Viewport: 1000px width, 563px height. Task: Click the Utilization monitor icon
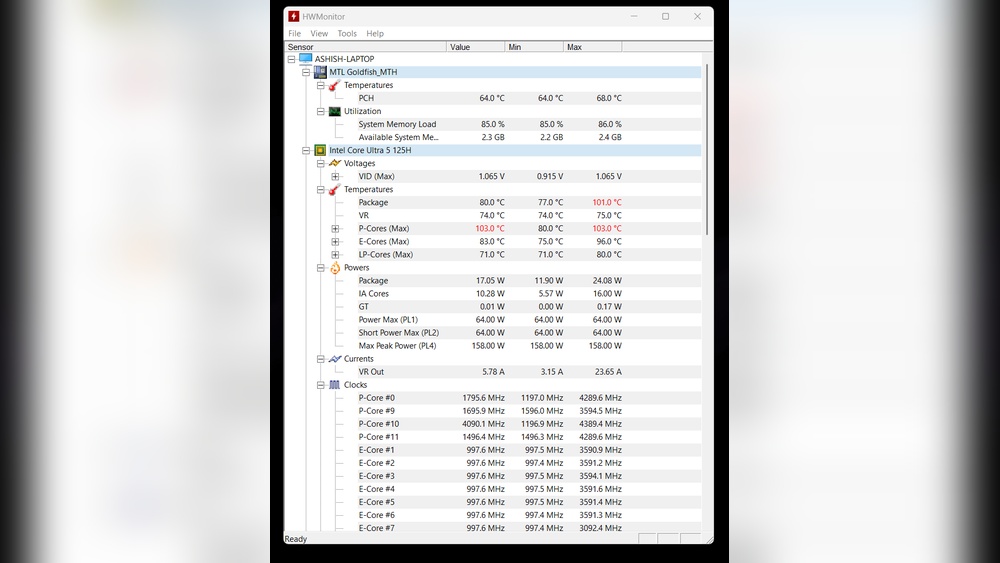point(335,111)
